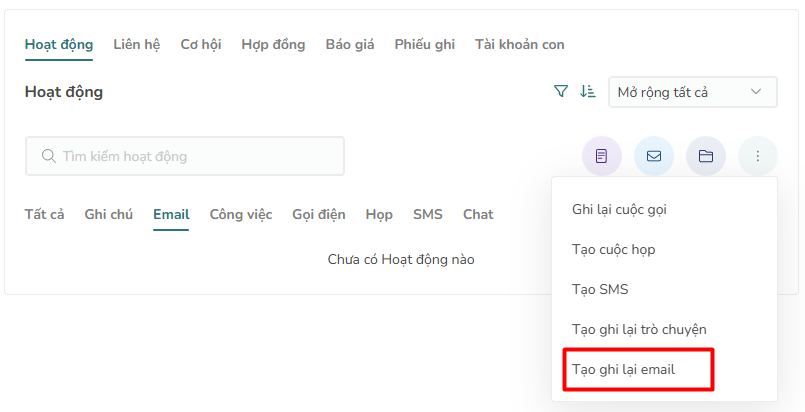The image size is (805, 412).
Task: Compose email using the envelope icon
Action: click(654, 156)
